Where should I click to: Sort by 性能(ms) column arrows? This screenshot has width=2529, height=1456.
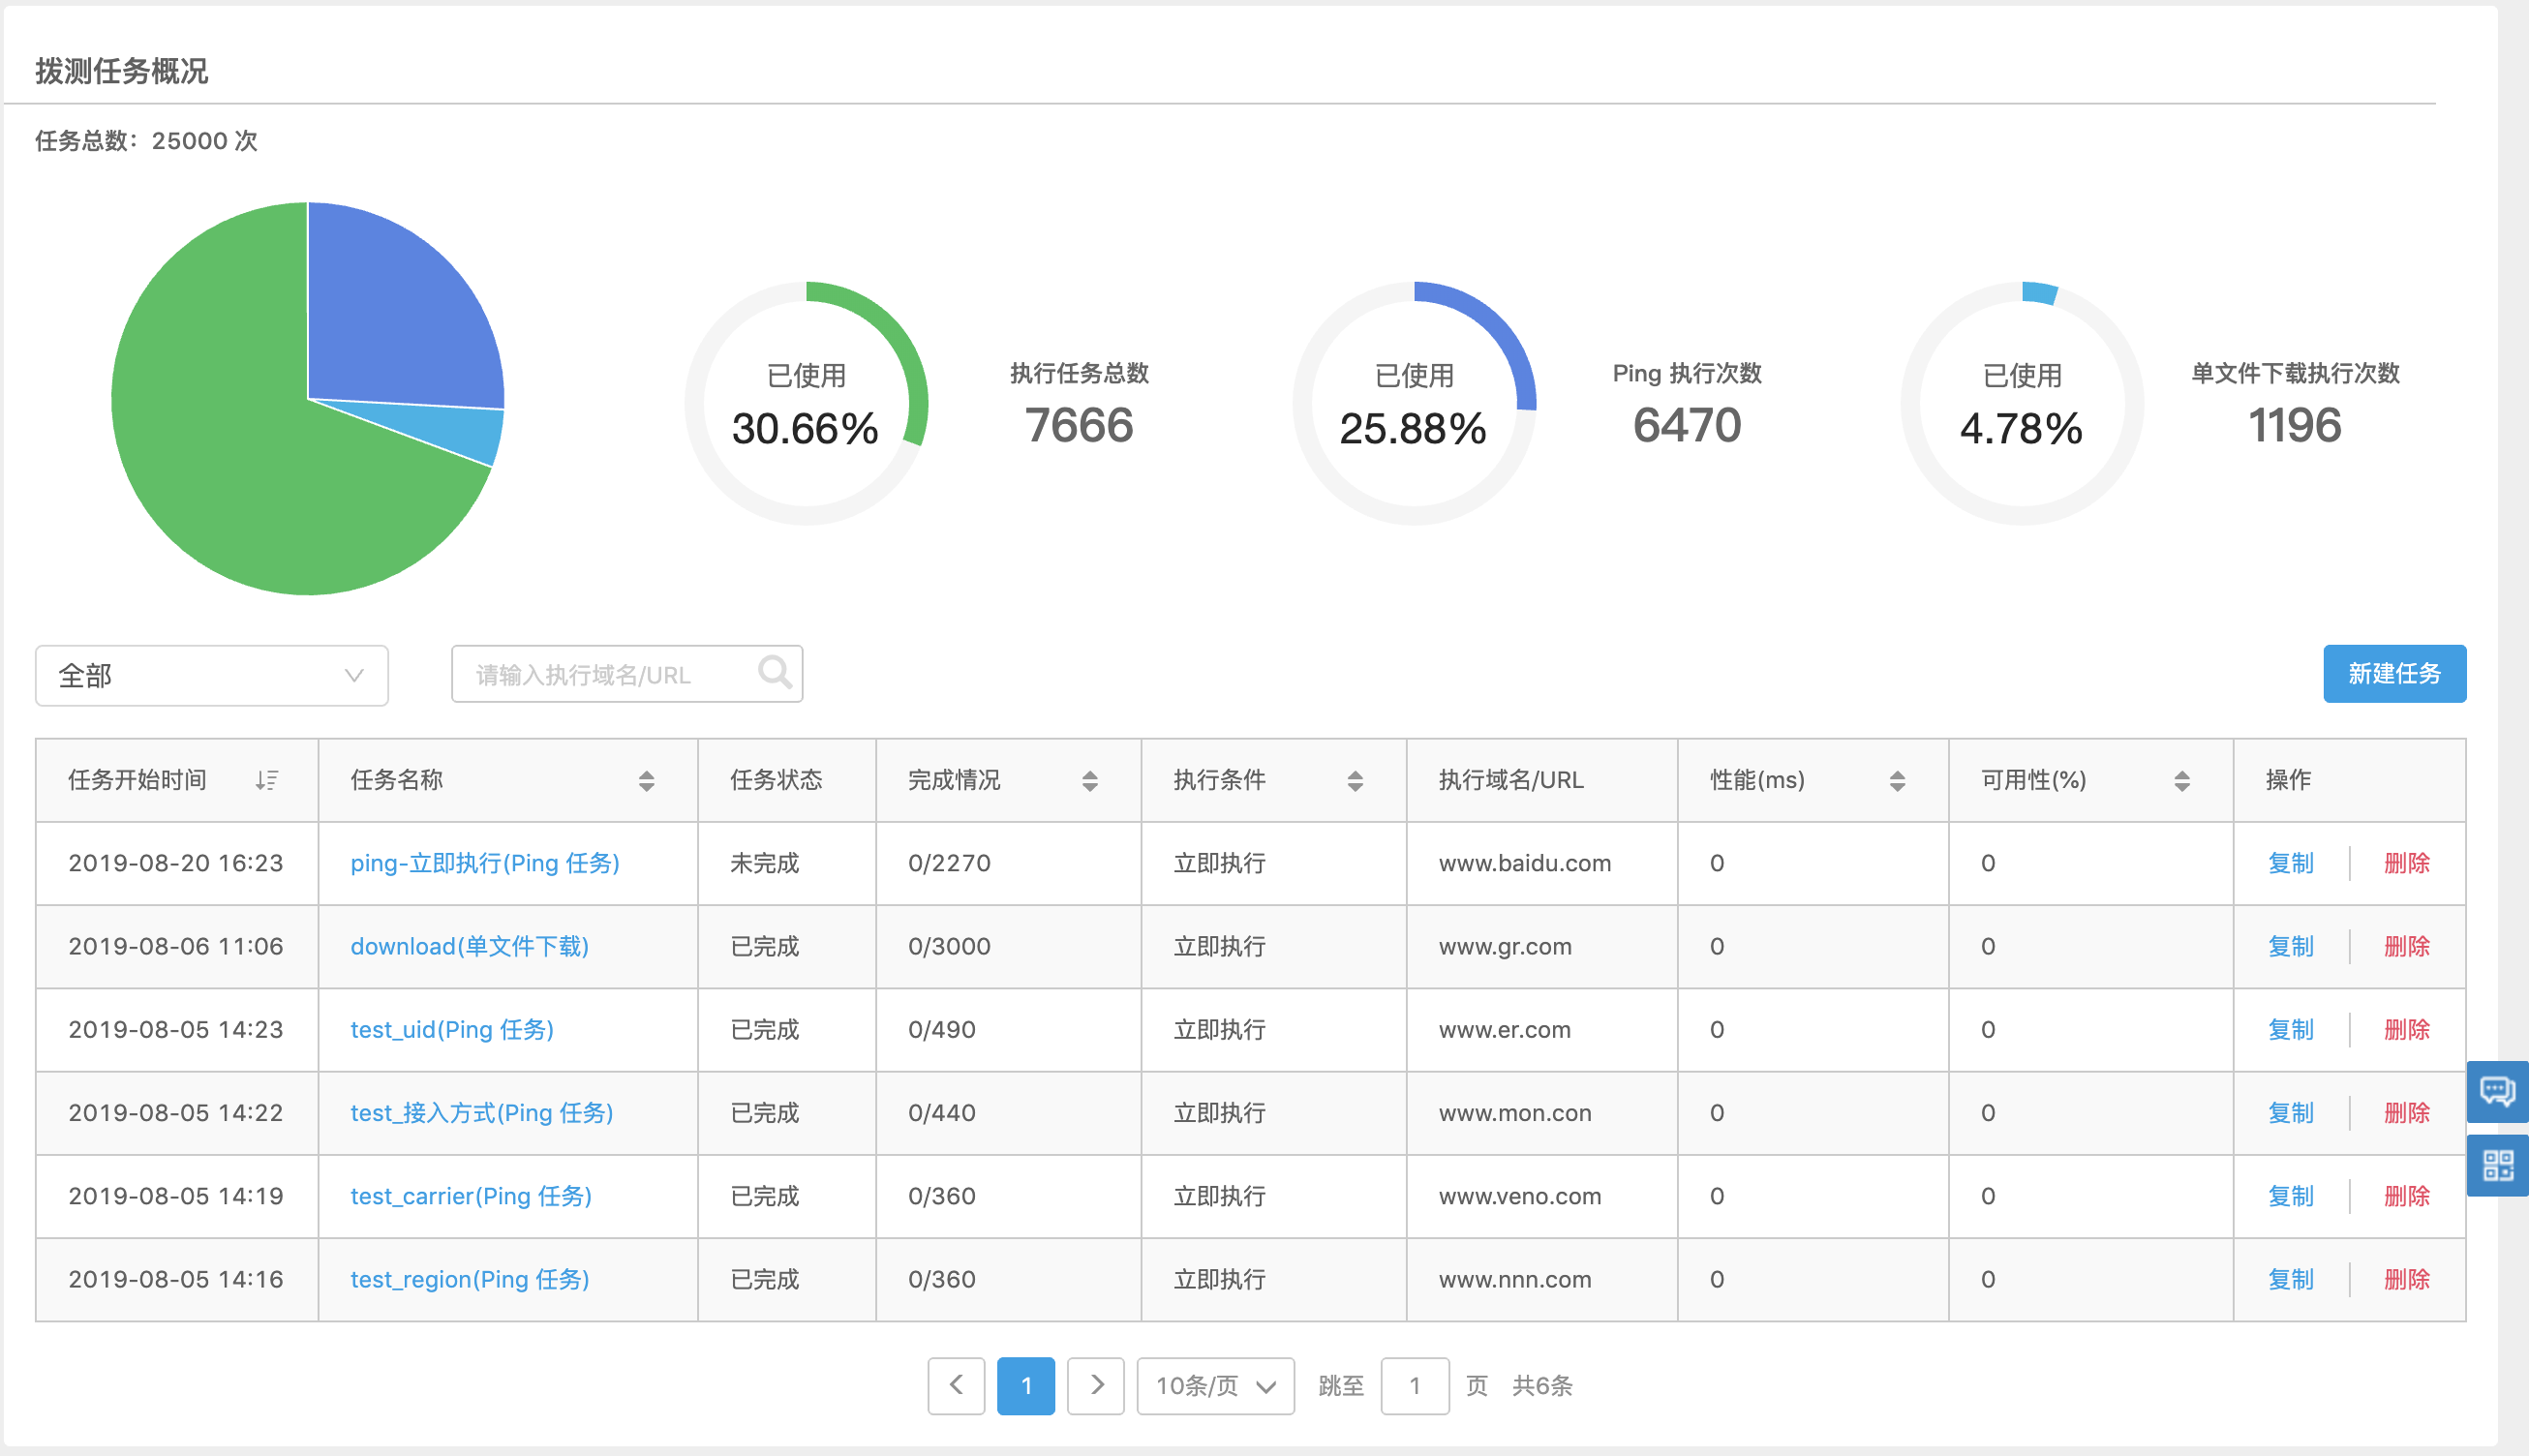pos(1897,781)
